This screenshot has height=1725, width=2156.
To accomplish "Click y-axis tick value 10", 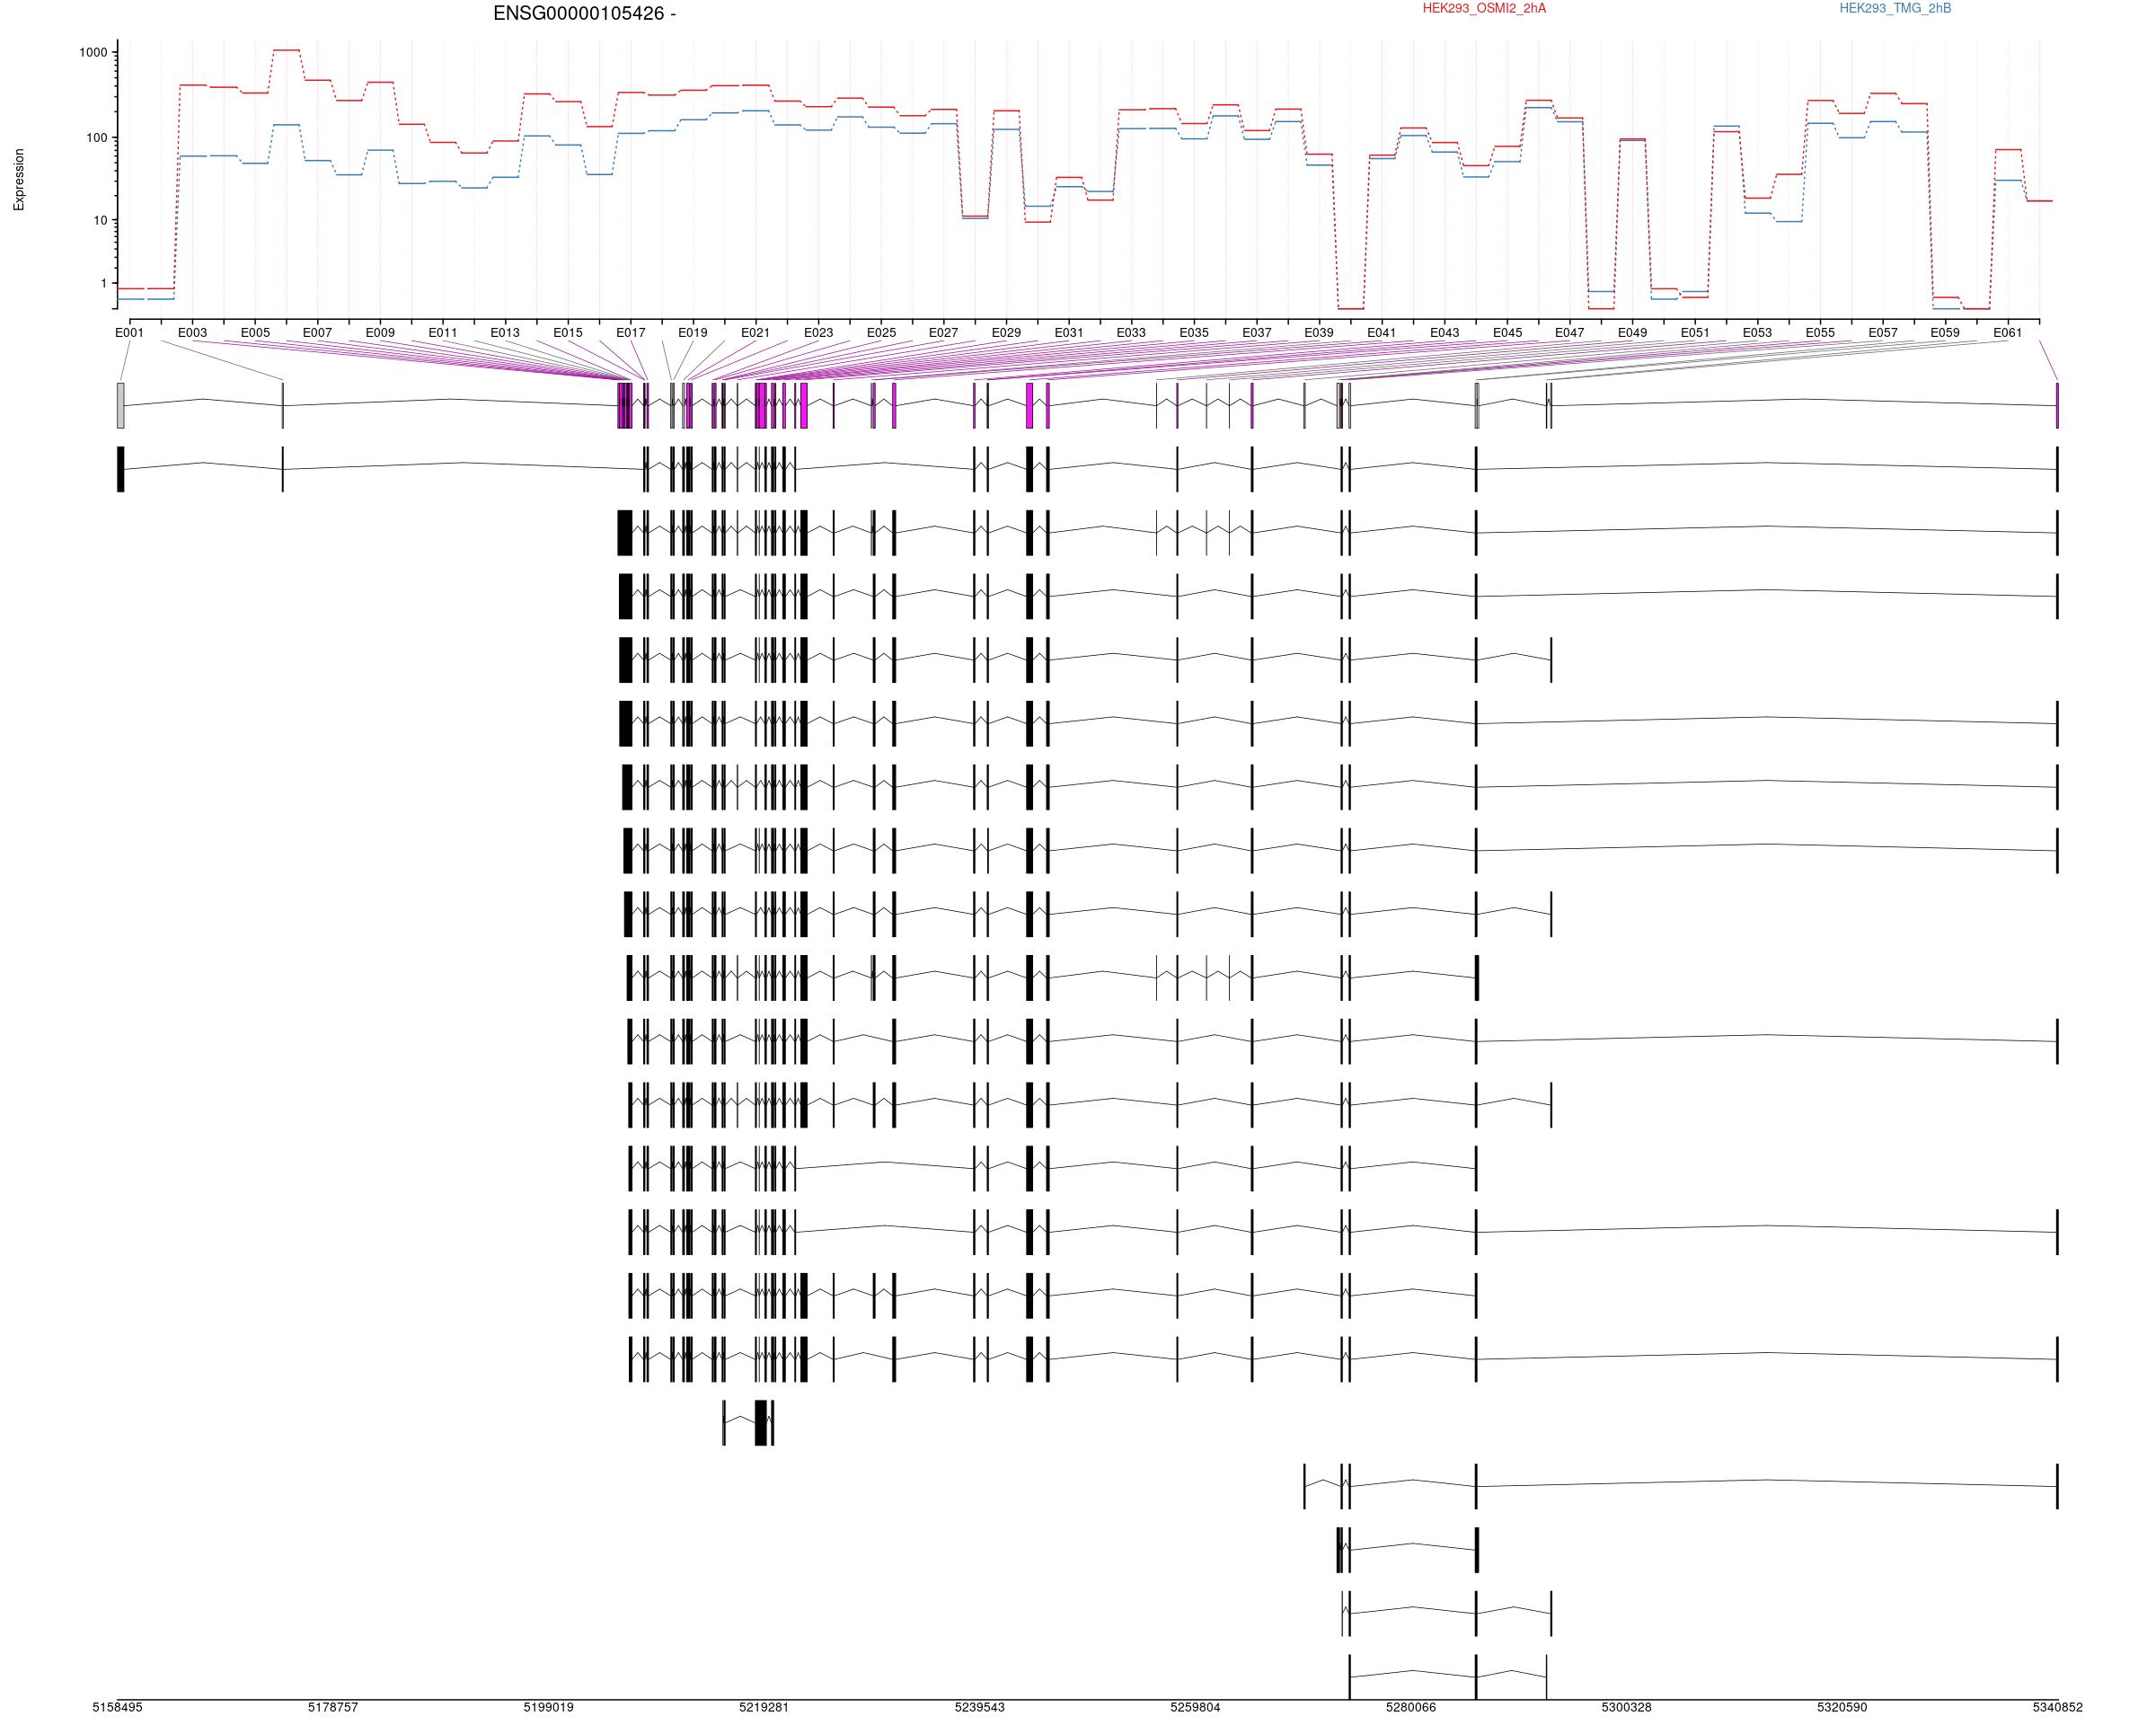I will [101, 220].
